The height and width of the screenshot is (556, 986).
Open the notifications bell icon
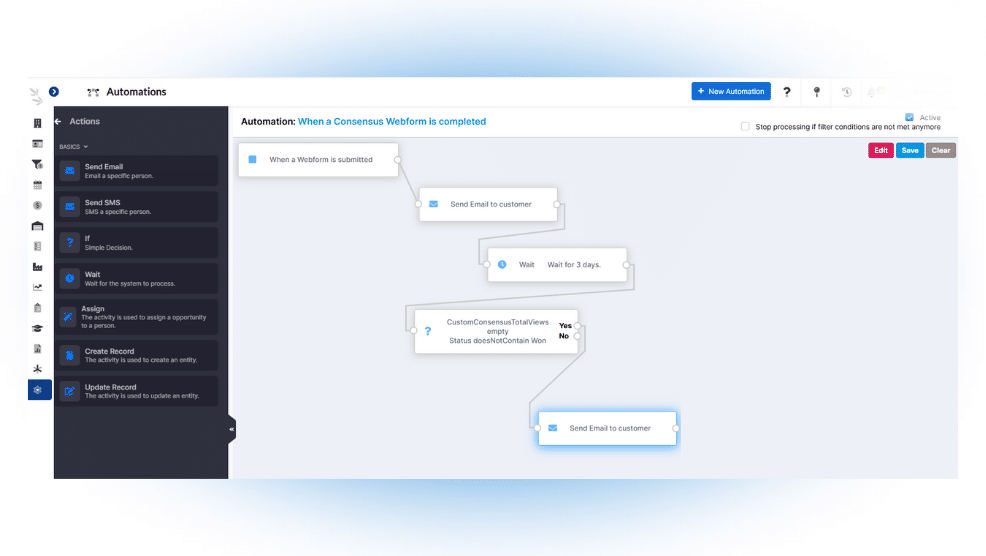click(872, 92)
